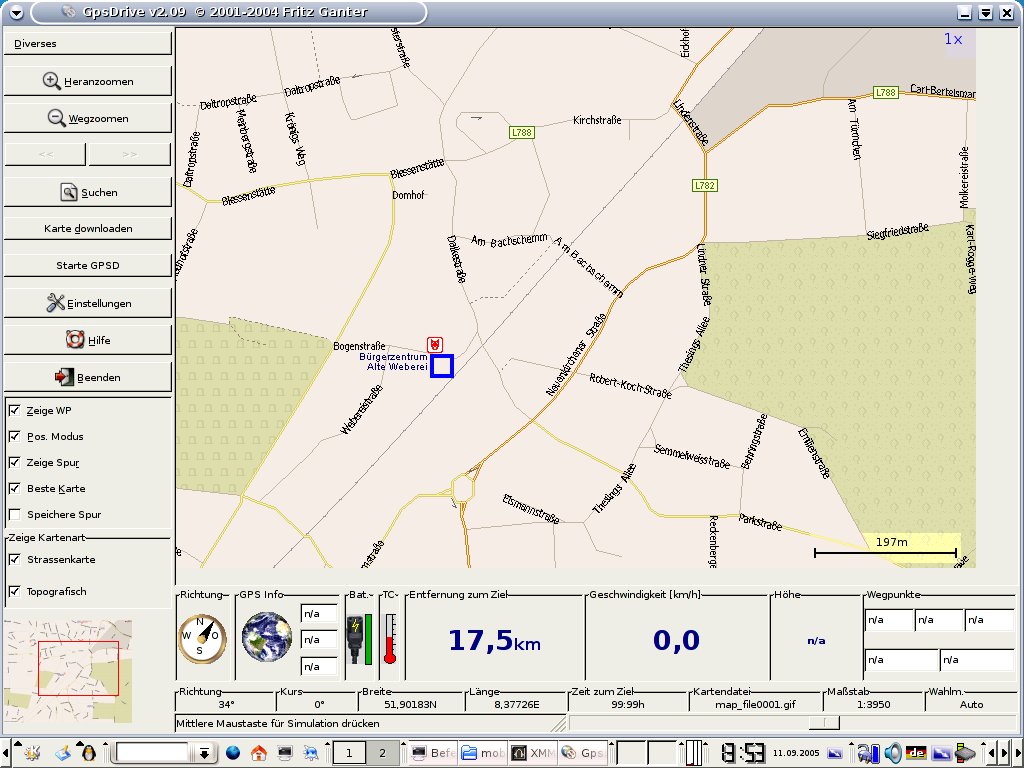Click the exit icon beside Beenden
The image size is (1024, 768).
[x=64, y=377]
